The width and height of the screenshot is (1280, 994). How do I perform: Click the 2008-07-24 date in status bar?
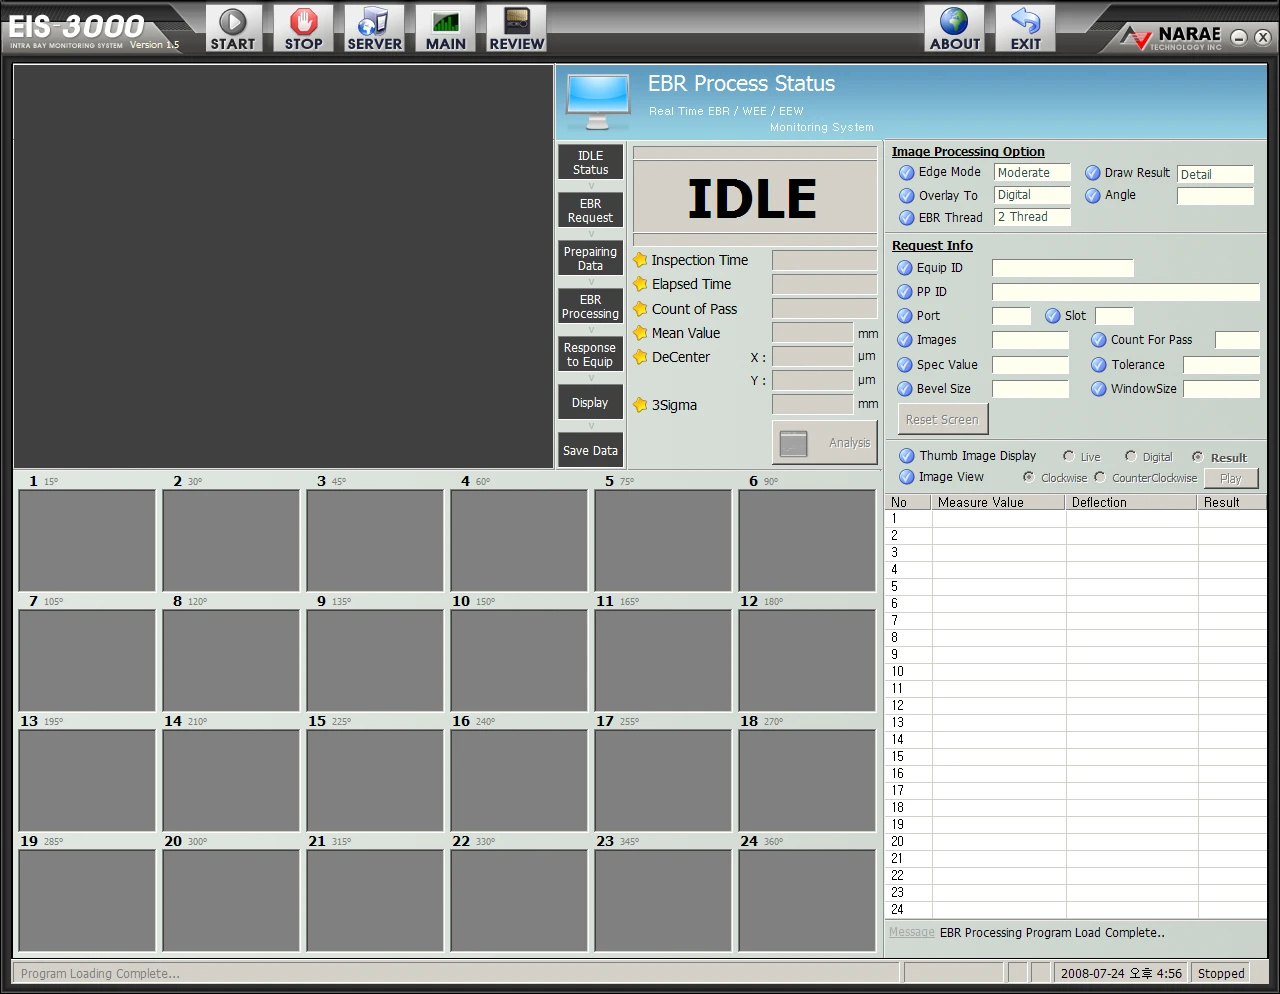[x=1121, y=973]
